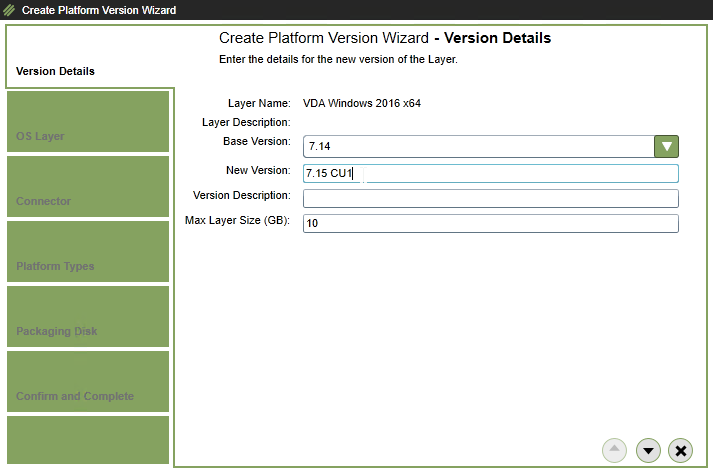The height and width of the screenshot is (473, 713).
Task: Click the Base Version field showing 7.14
Action: click(x=478, y=146)
